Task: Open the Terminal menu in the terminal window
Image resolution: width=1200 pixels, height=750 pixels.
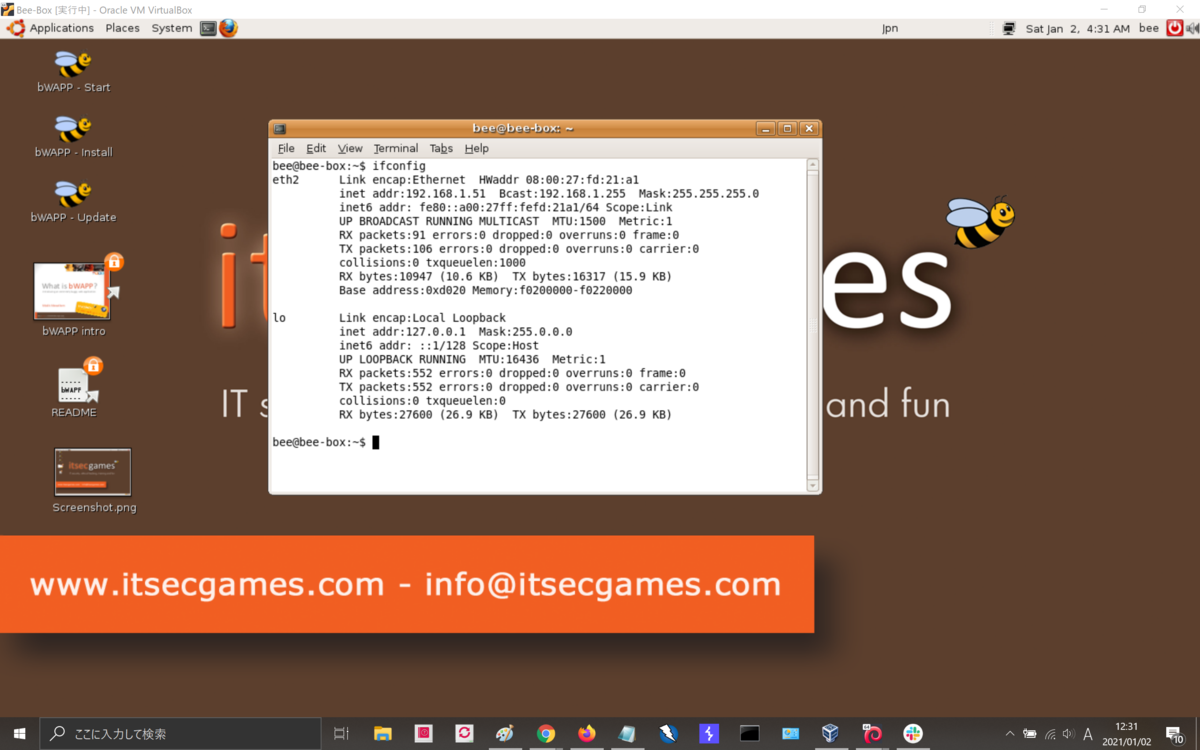Action: [x=396, y=148]
